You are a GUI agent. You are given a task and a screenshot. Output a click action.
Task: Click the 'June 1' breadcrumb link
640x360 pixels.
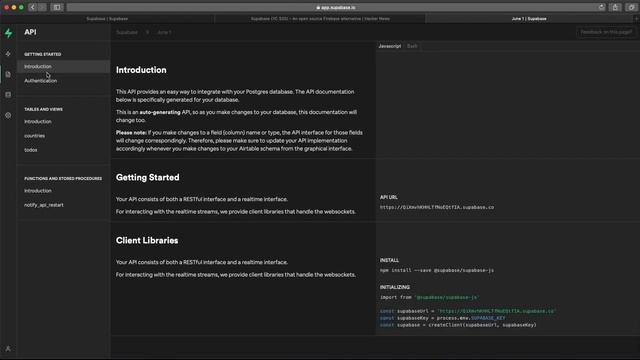(164, 32)
